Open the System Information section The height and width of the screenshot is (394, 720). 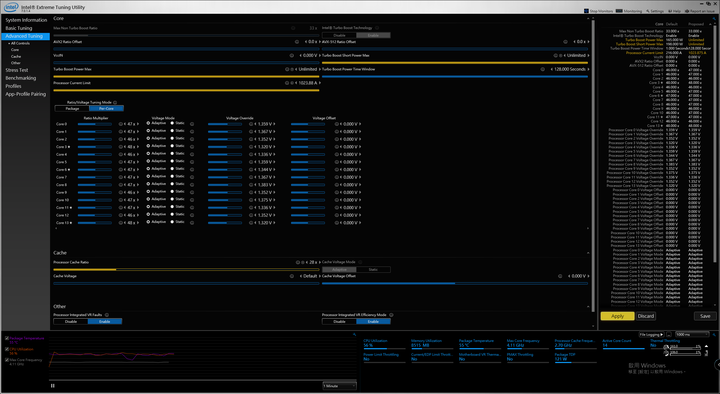pos(26,20)
